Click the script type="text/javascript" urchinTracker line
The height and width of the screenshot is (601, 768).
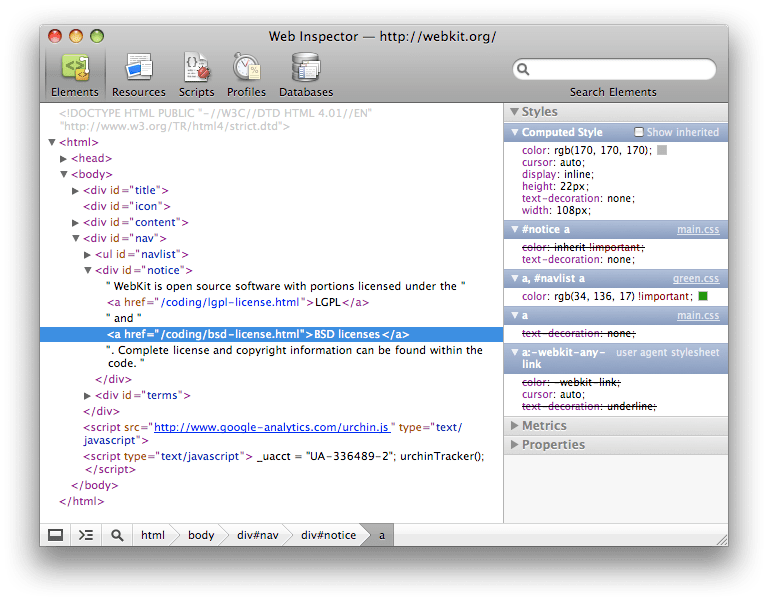click(x=283, y=462)
